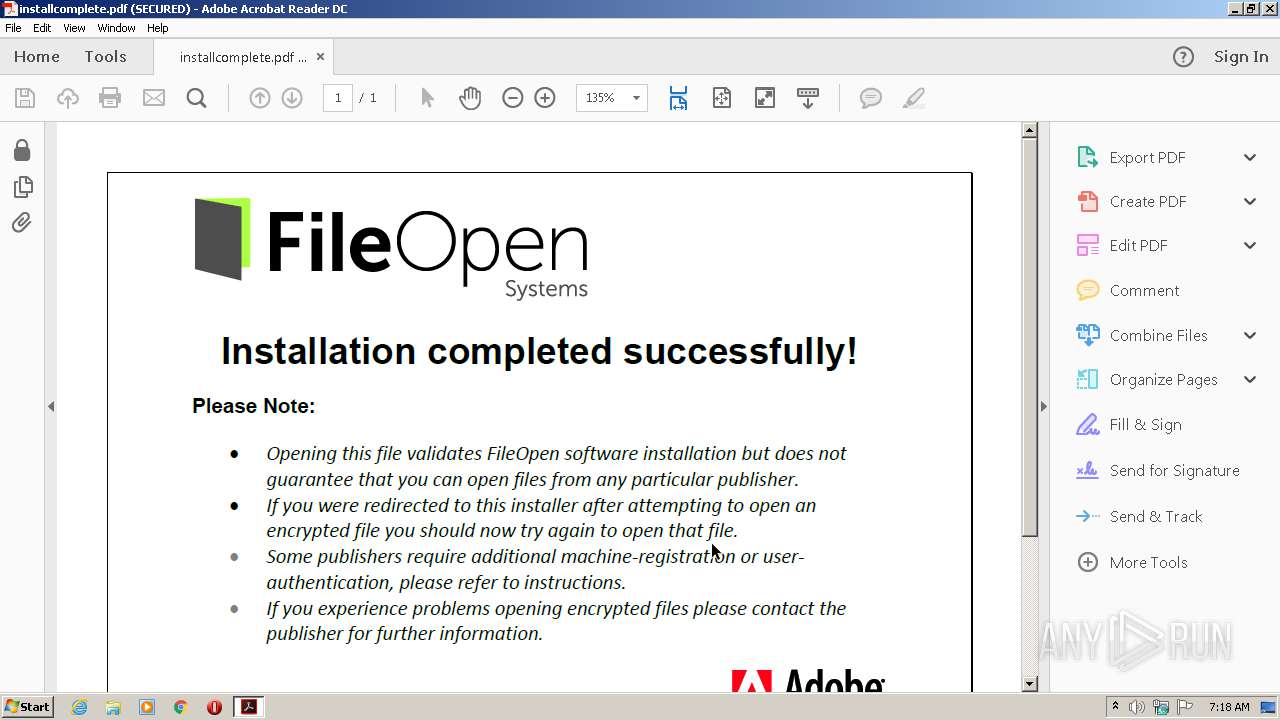Click the page number input field
This screenshot has height=720, width=1280.
pyautogui.click(x=338, y=98)
